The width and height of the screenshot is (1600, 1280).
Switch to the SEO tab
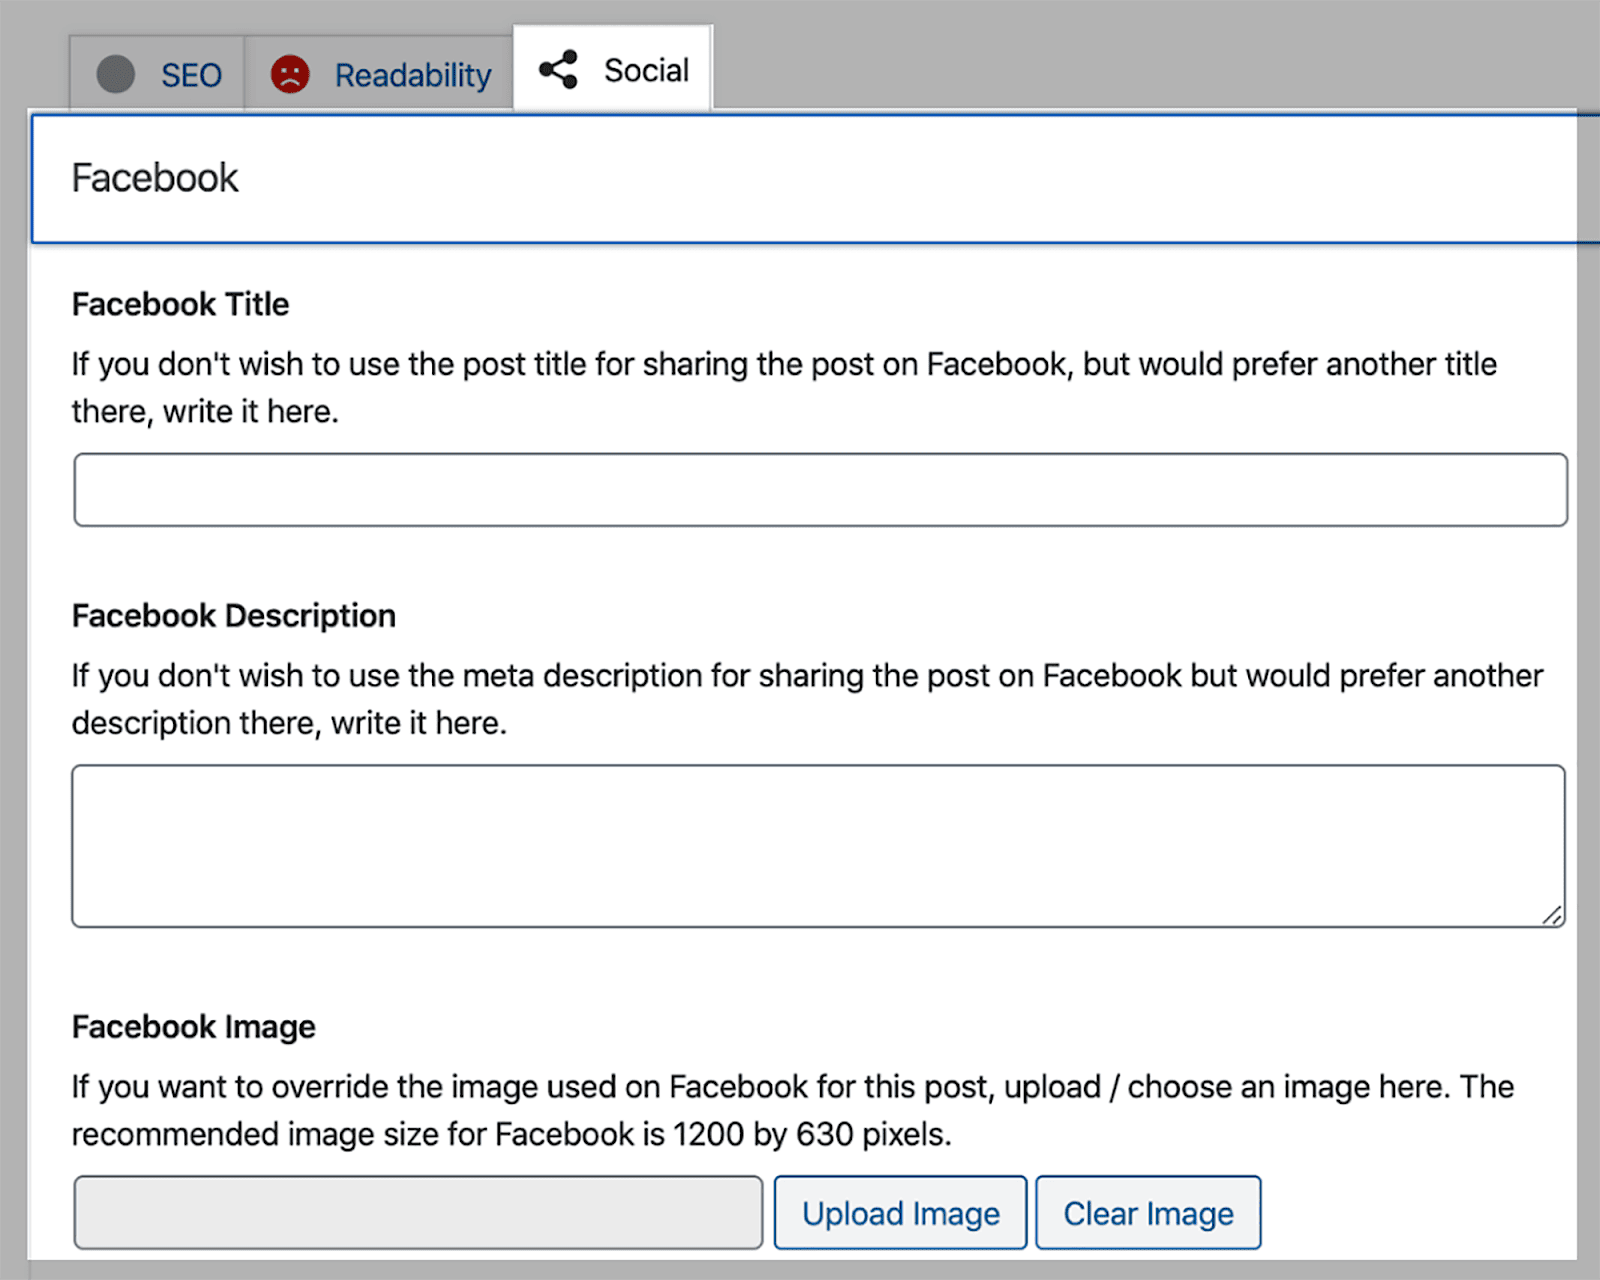pos(190,75)
